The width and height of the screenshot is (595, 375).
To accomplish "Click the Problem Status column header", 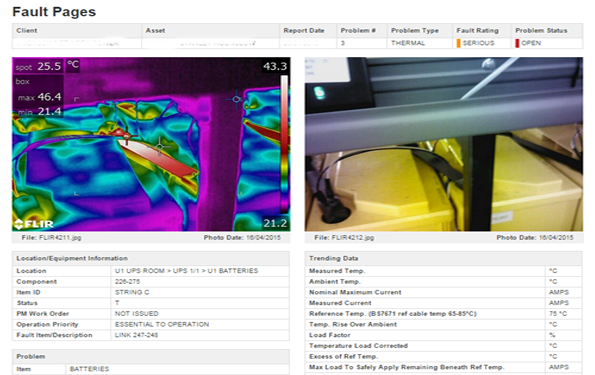I will tap(541, 30).
